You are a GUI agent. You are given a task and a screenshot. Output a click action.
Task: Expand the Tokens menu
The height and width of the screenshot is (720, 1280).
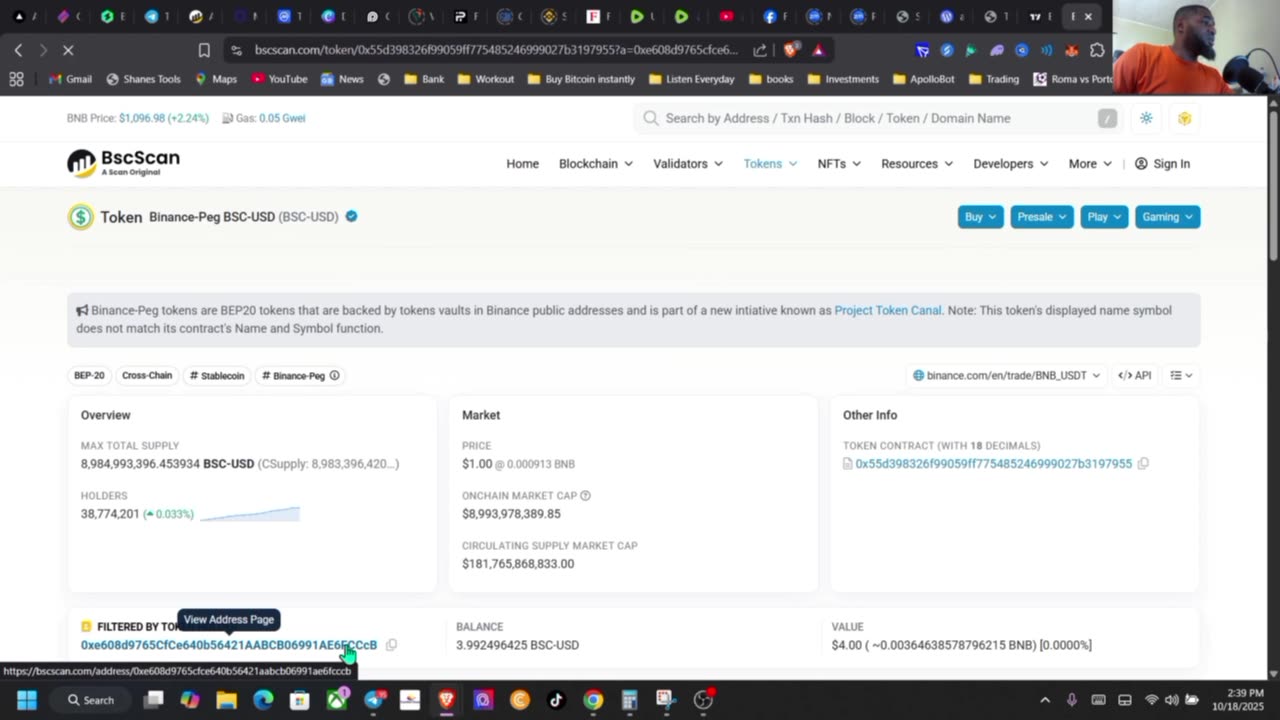point(770,164)
